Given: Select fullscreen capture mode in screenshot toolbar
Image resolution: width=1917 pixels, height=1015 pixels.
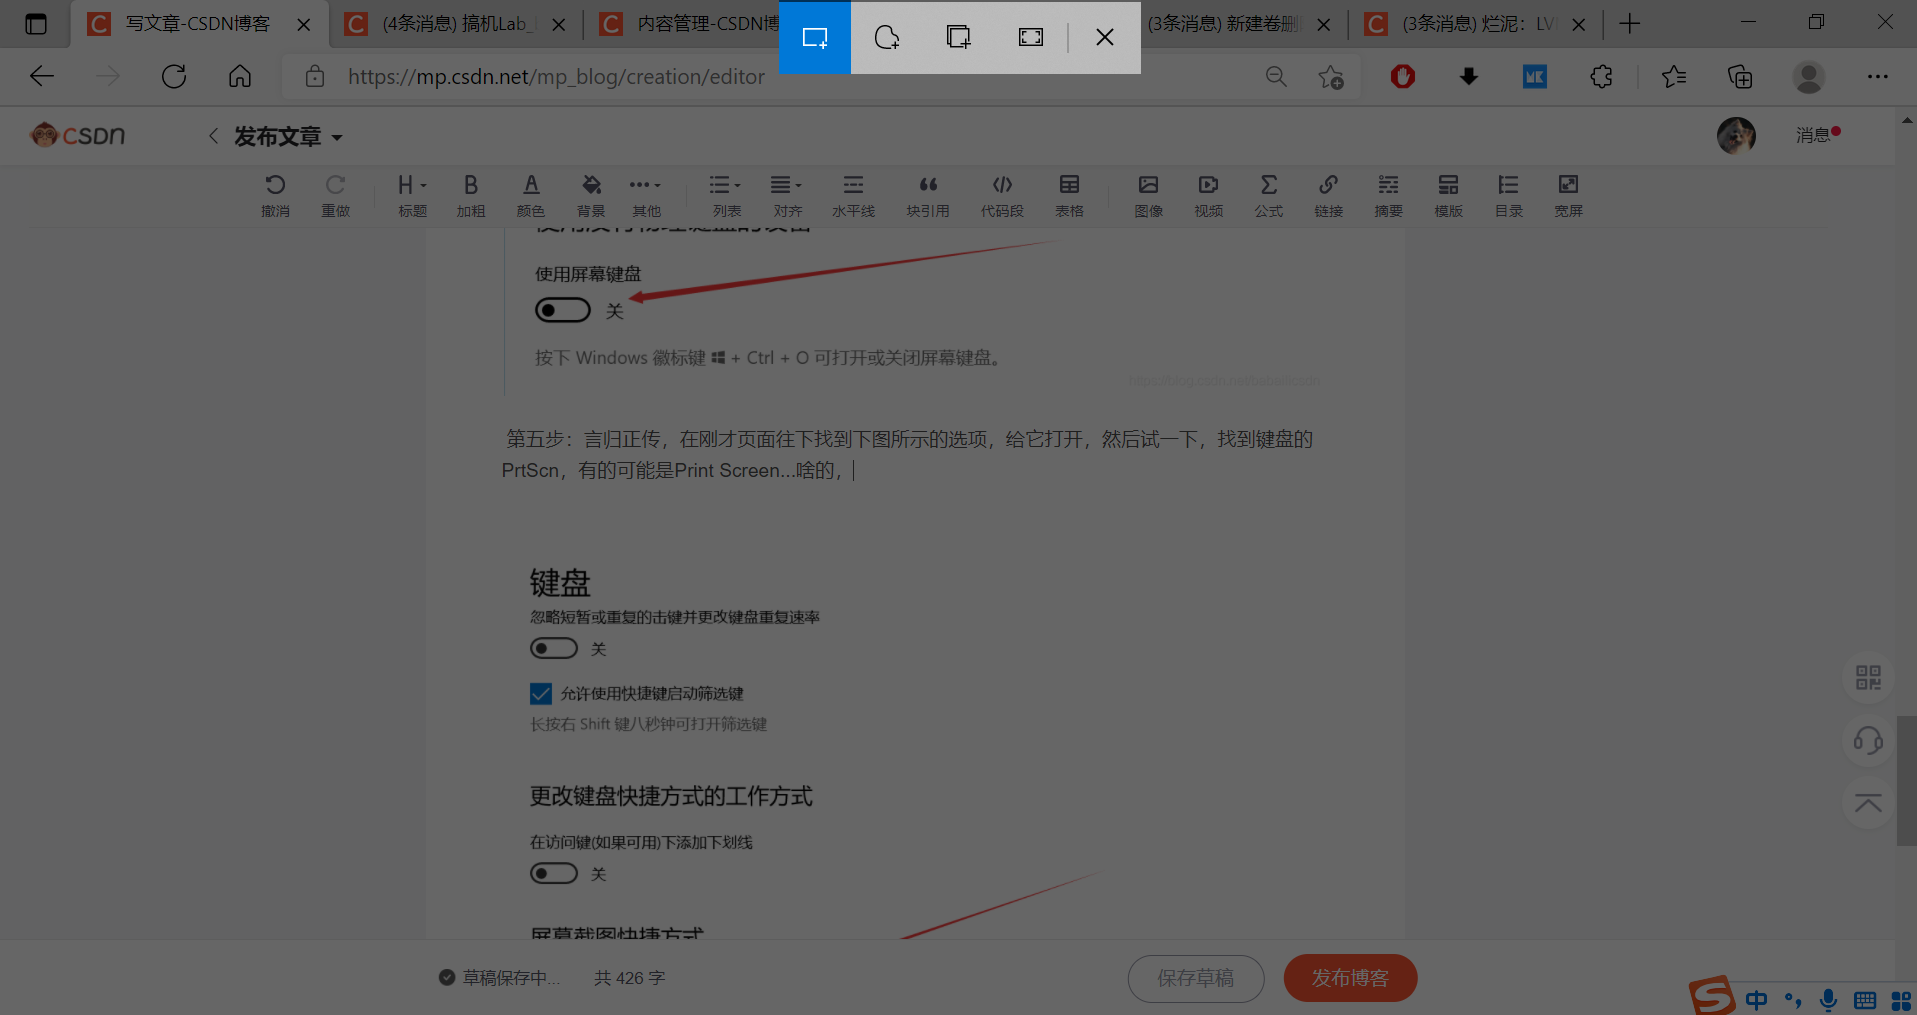Looking at the screenshot, I should pyautogui.click(x=1029, y=37).
